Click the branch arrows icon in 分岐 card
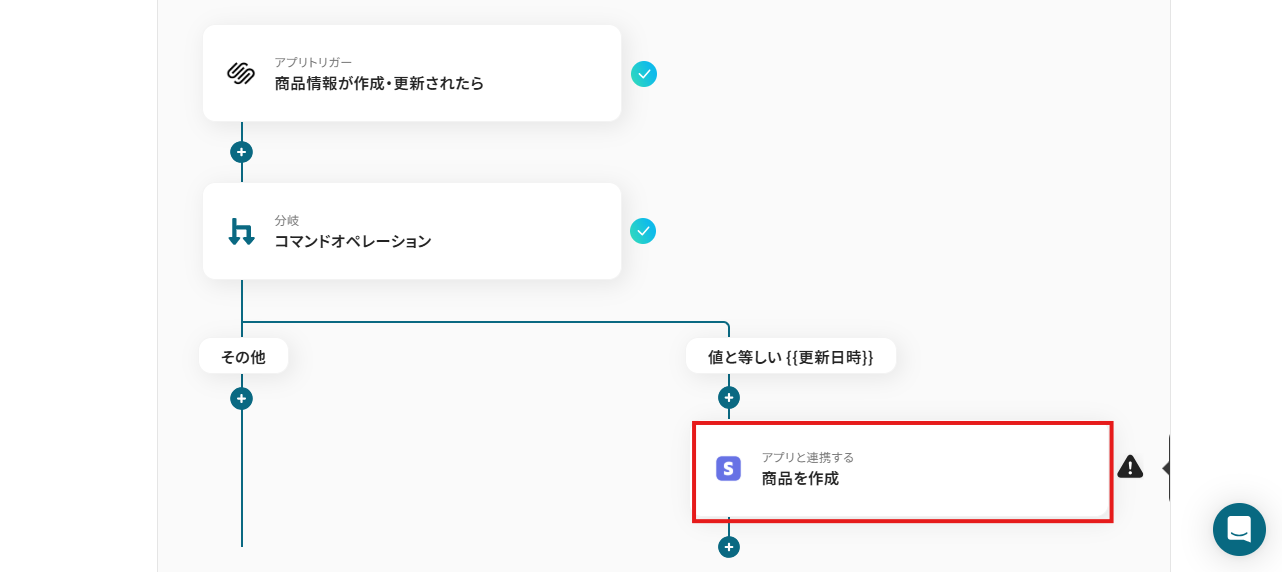This screenshot has height=572, width=1282. coord(241,231)
